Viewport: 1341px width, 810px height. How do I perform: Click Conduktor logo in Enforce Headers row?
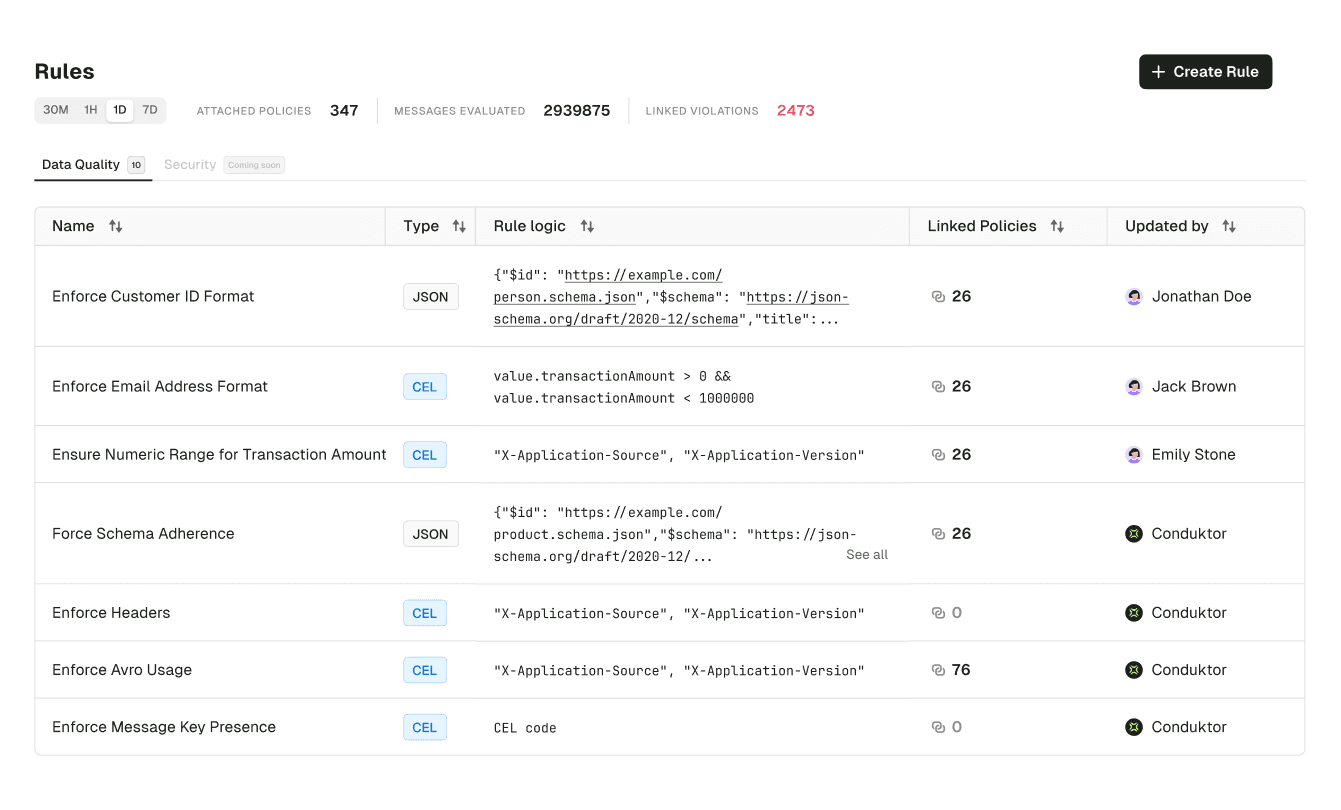tap(1134, 613)
